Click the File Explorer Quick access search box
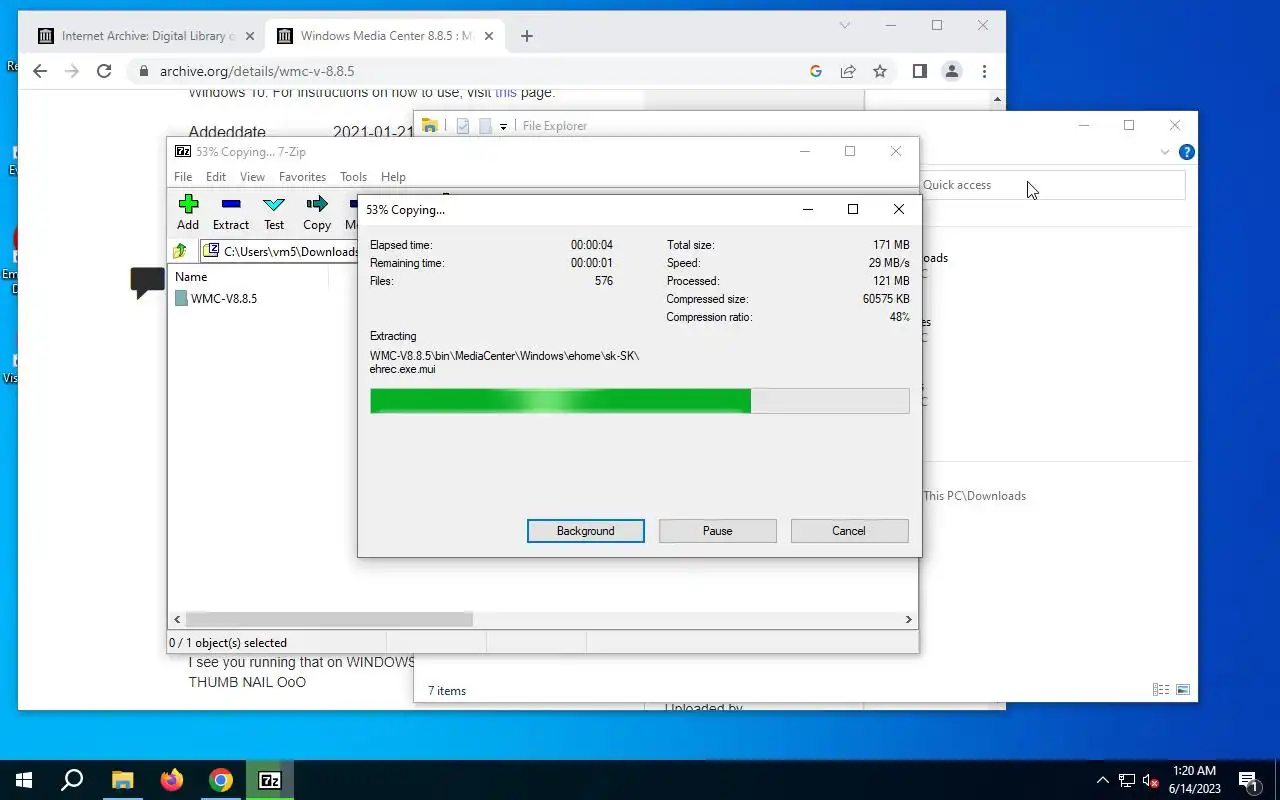This screenshot has width=1280, height=800. (x=1052, y=185)
